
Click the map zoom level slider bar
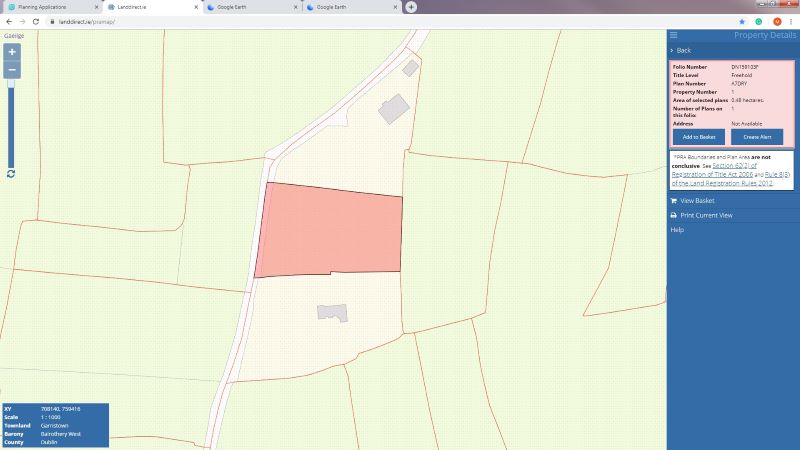11,125
